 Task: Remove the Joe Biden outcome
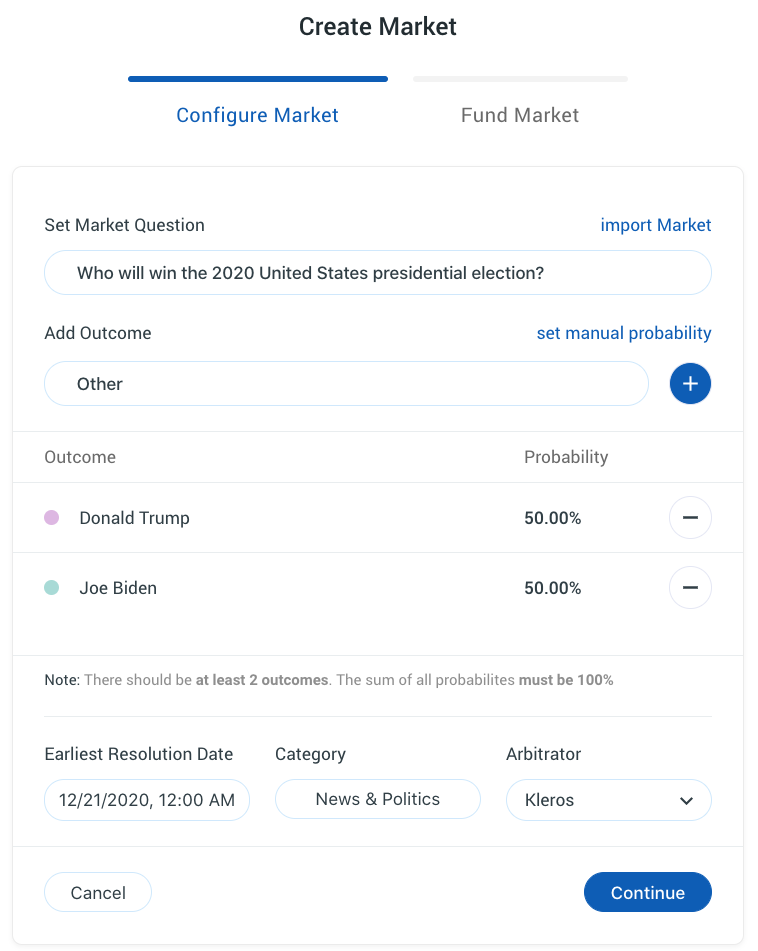(x=690, y=588)
